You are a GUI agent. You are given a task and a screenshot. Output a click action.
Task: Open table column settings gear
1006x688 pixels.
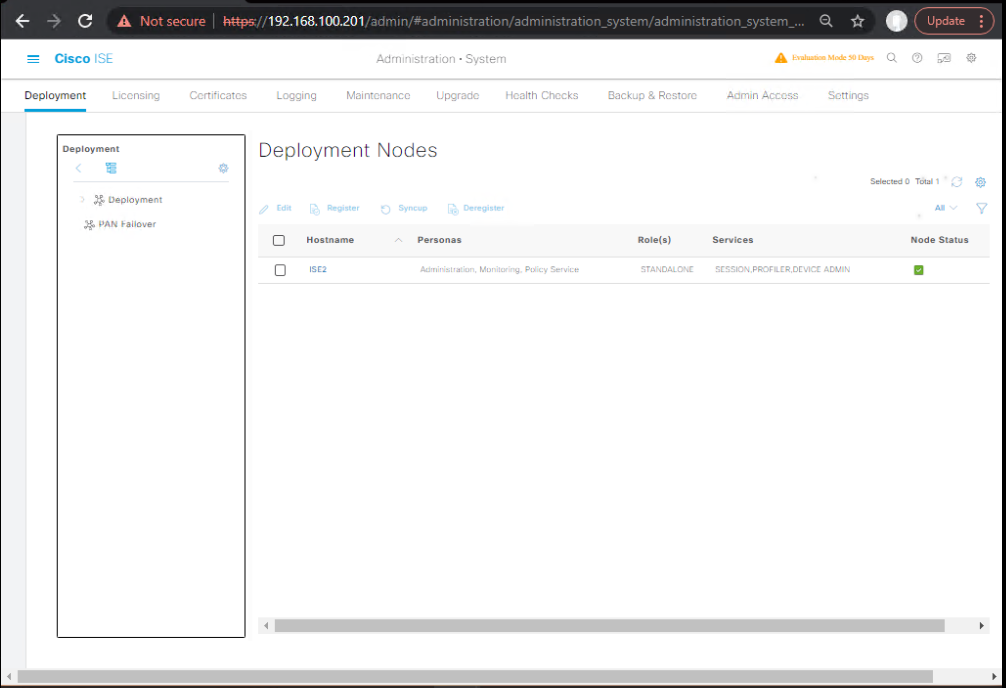(x=980, y=182)
